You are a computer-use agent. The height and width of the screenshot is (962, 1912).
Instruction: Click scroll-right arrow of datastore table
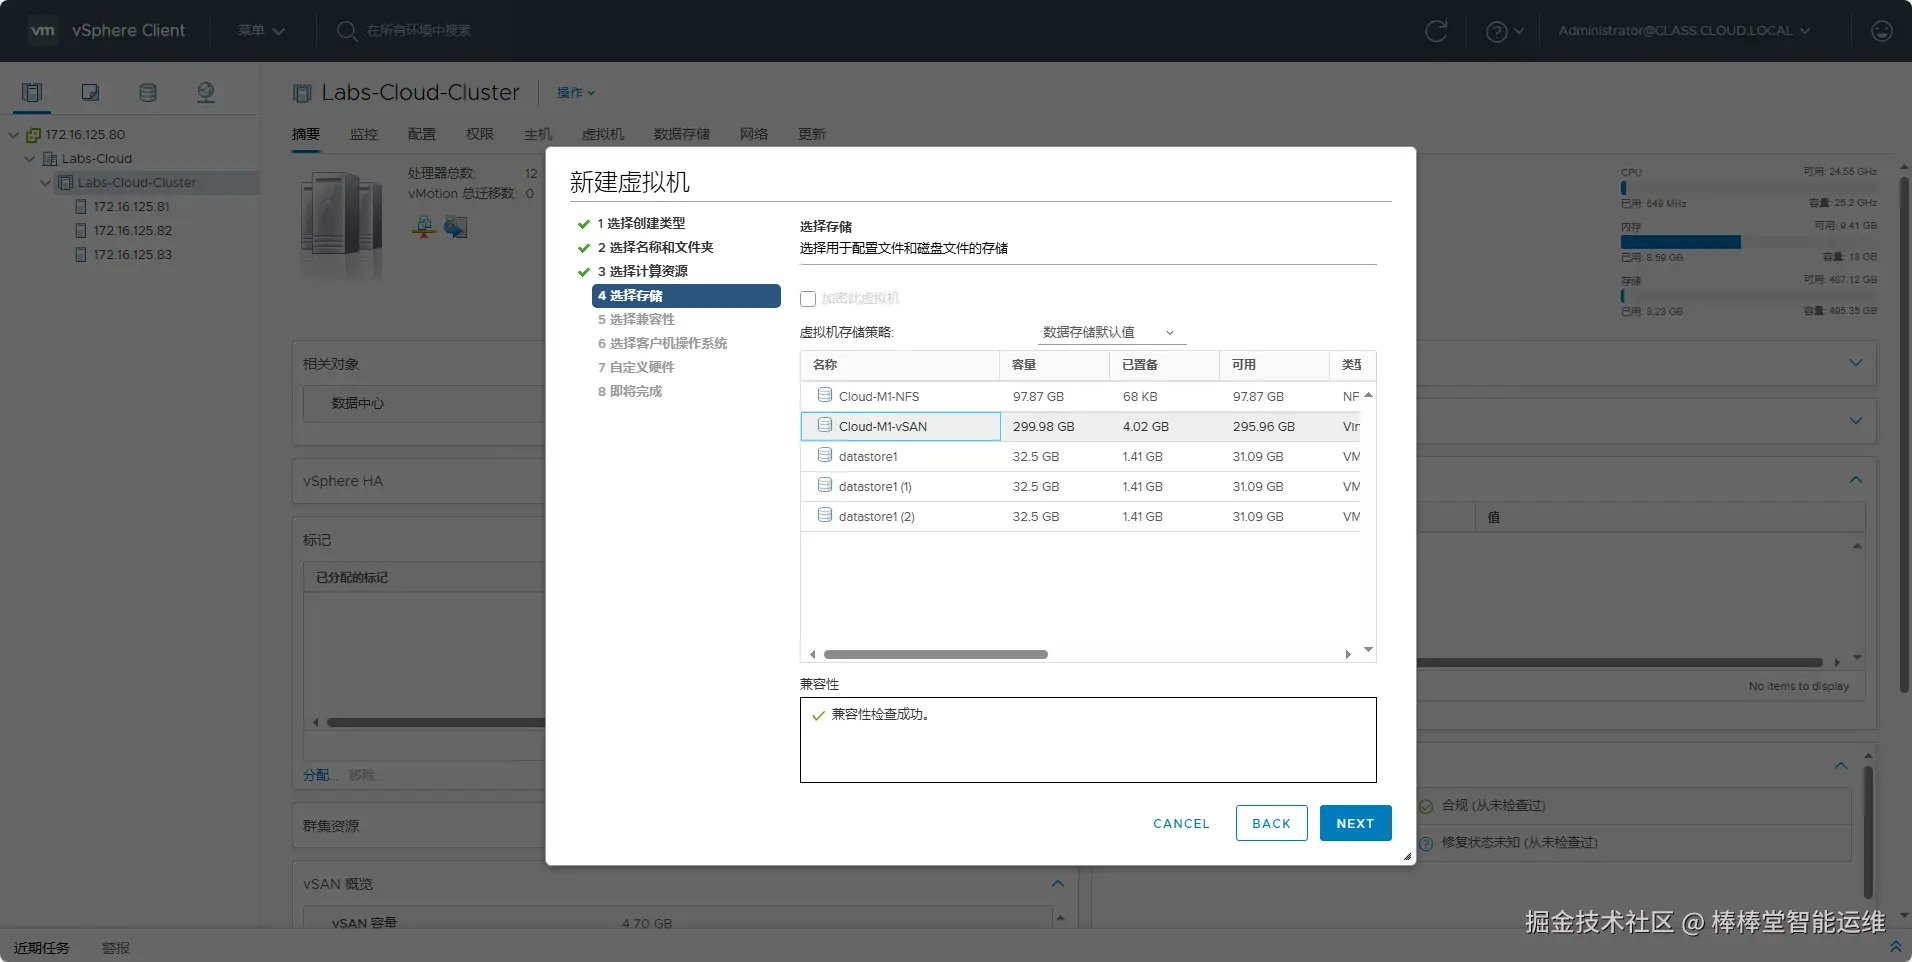pyautogui.click(x=1348, y=655)
